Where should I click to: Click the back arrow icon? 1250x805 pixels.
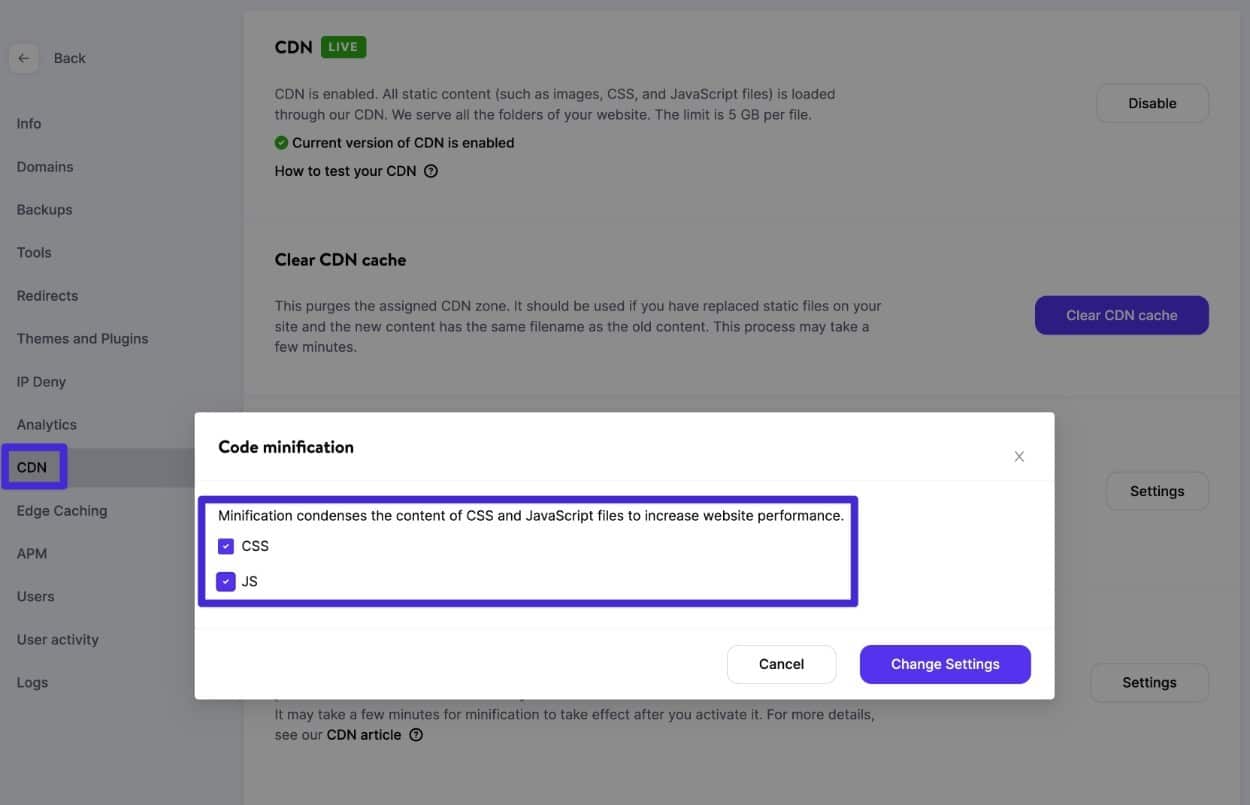(23, 58)
